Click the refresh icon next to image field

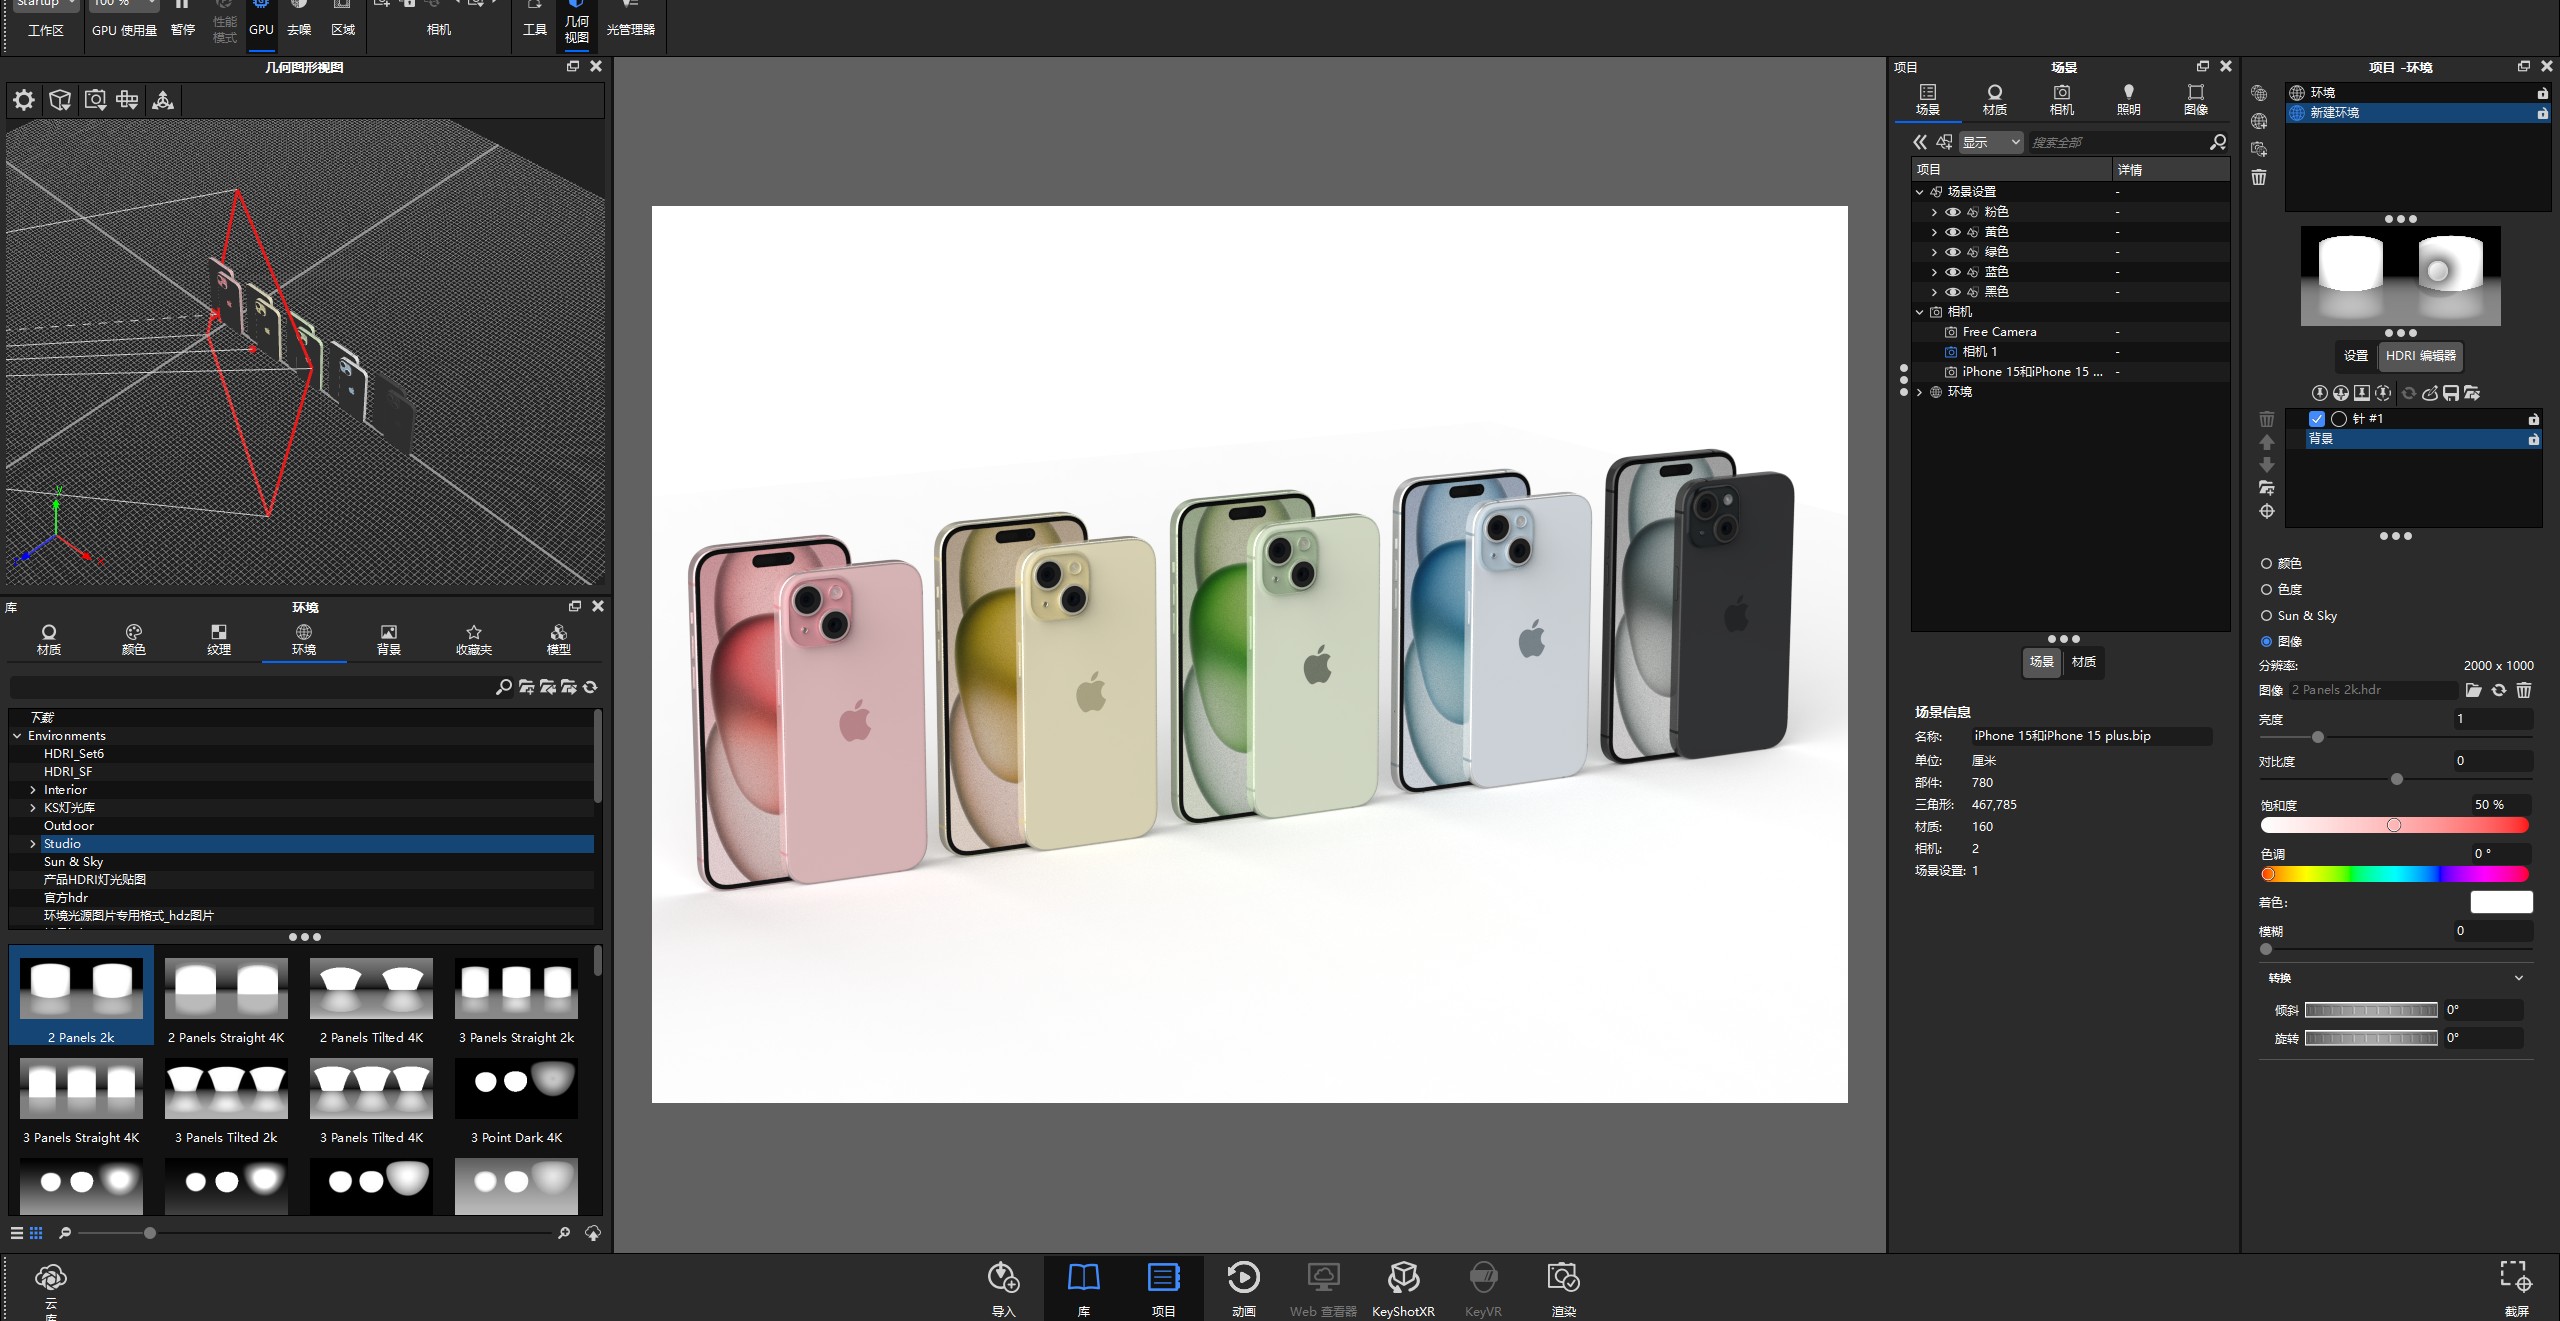pos(2499,690)
